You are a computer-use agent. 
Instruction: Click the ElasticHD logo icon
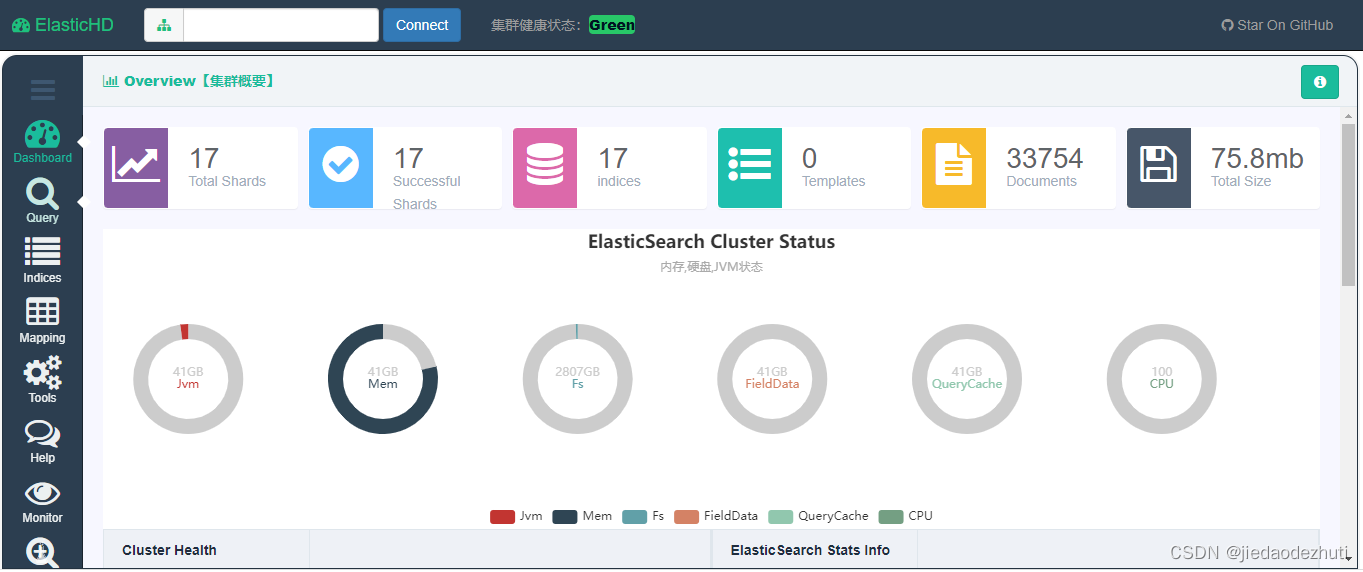click(x=21, y=25)
